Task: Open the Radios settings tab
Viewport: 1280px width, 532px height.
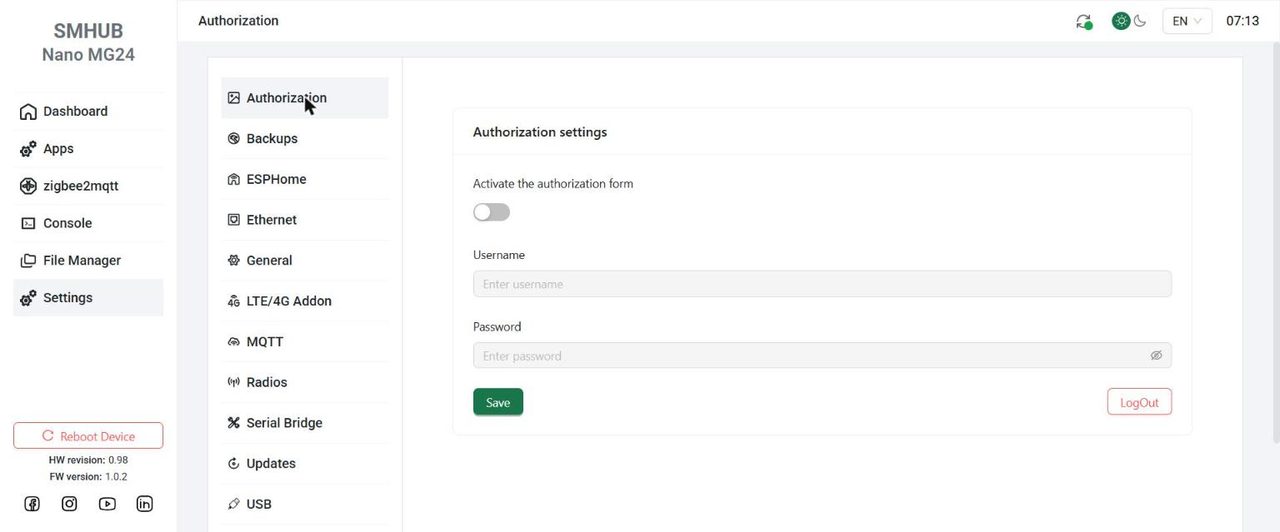Action: point(305,382)
